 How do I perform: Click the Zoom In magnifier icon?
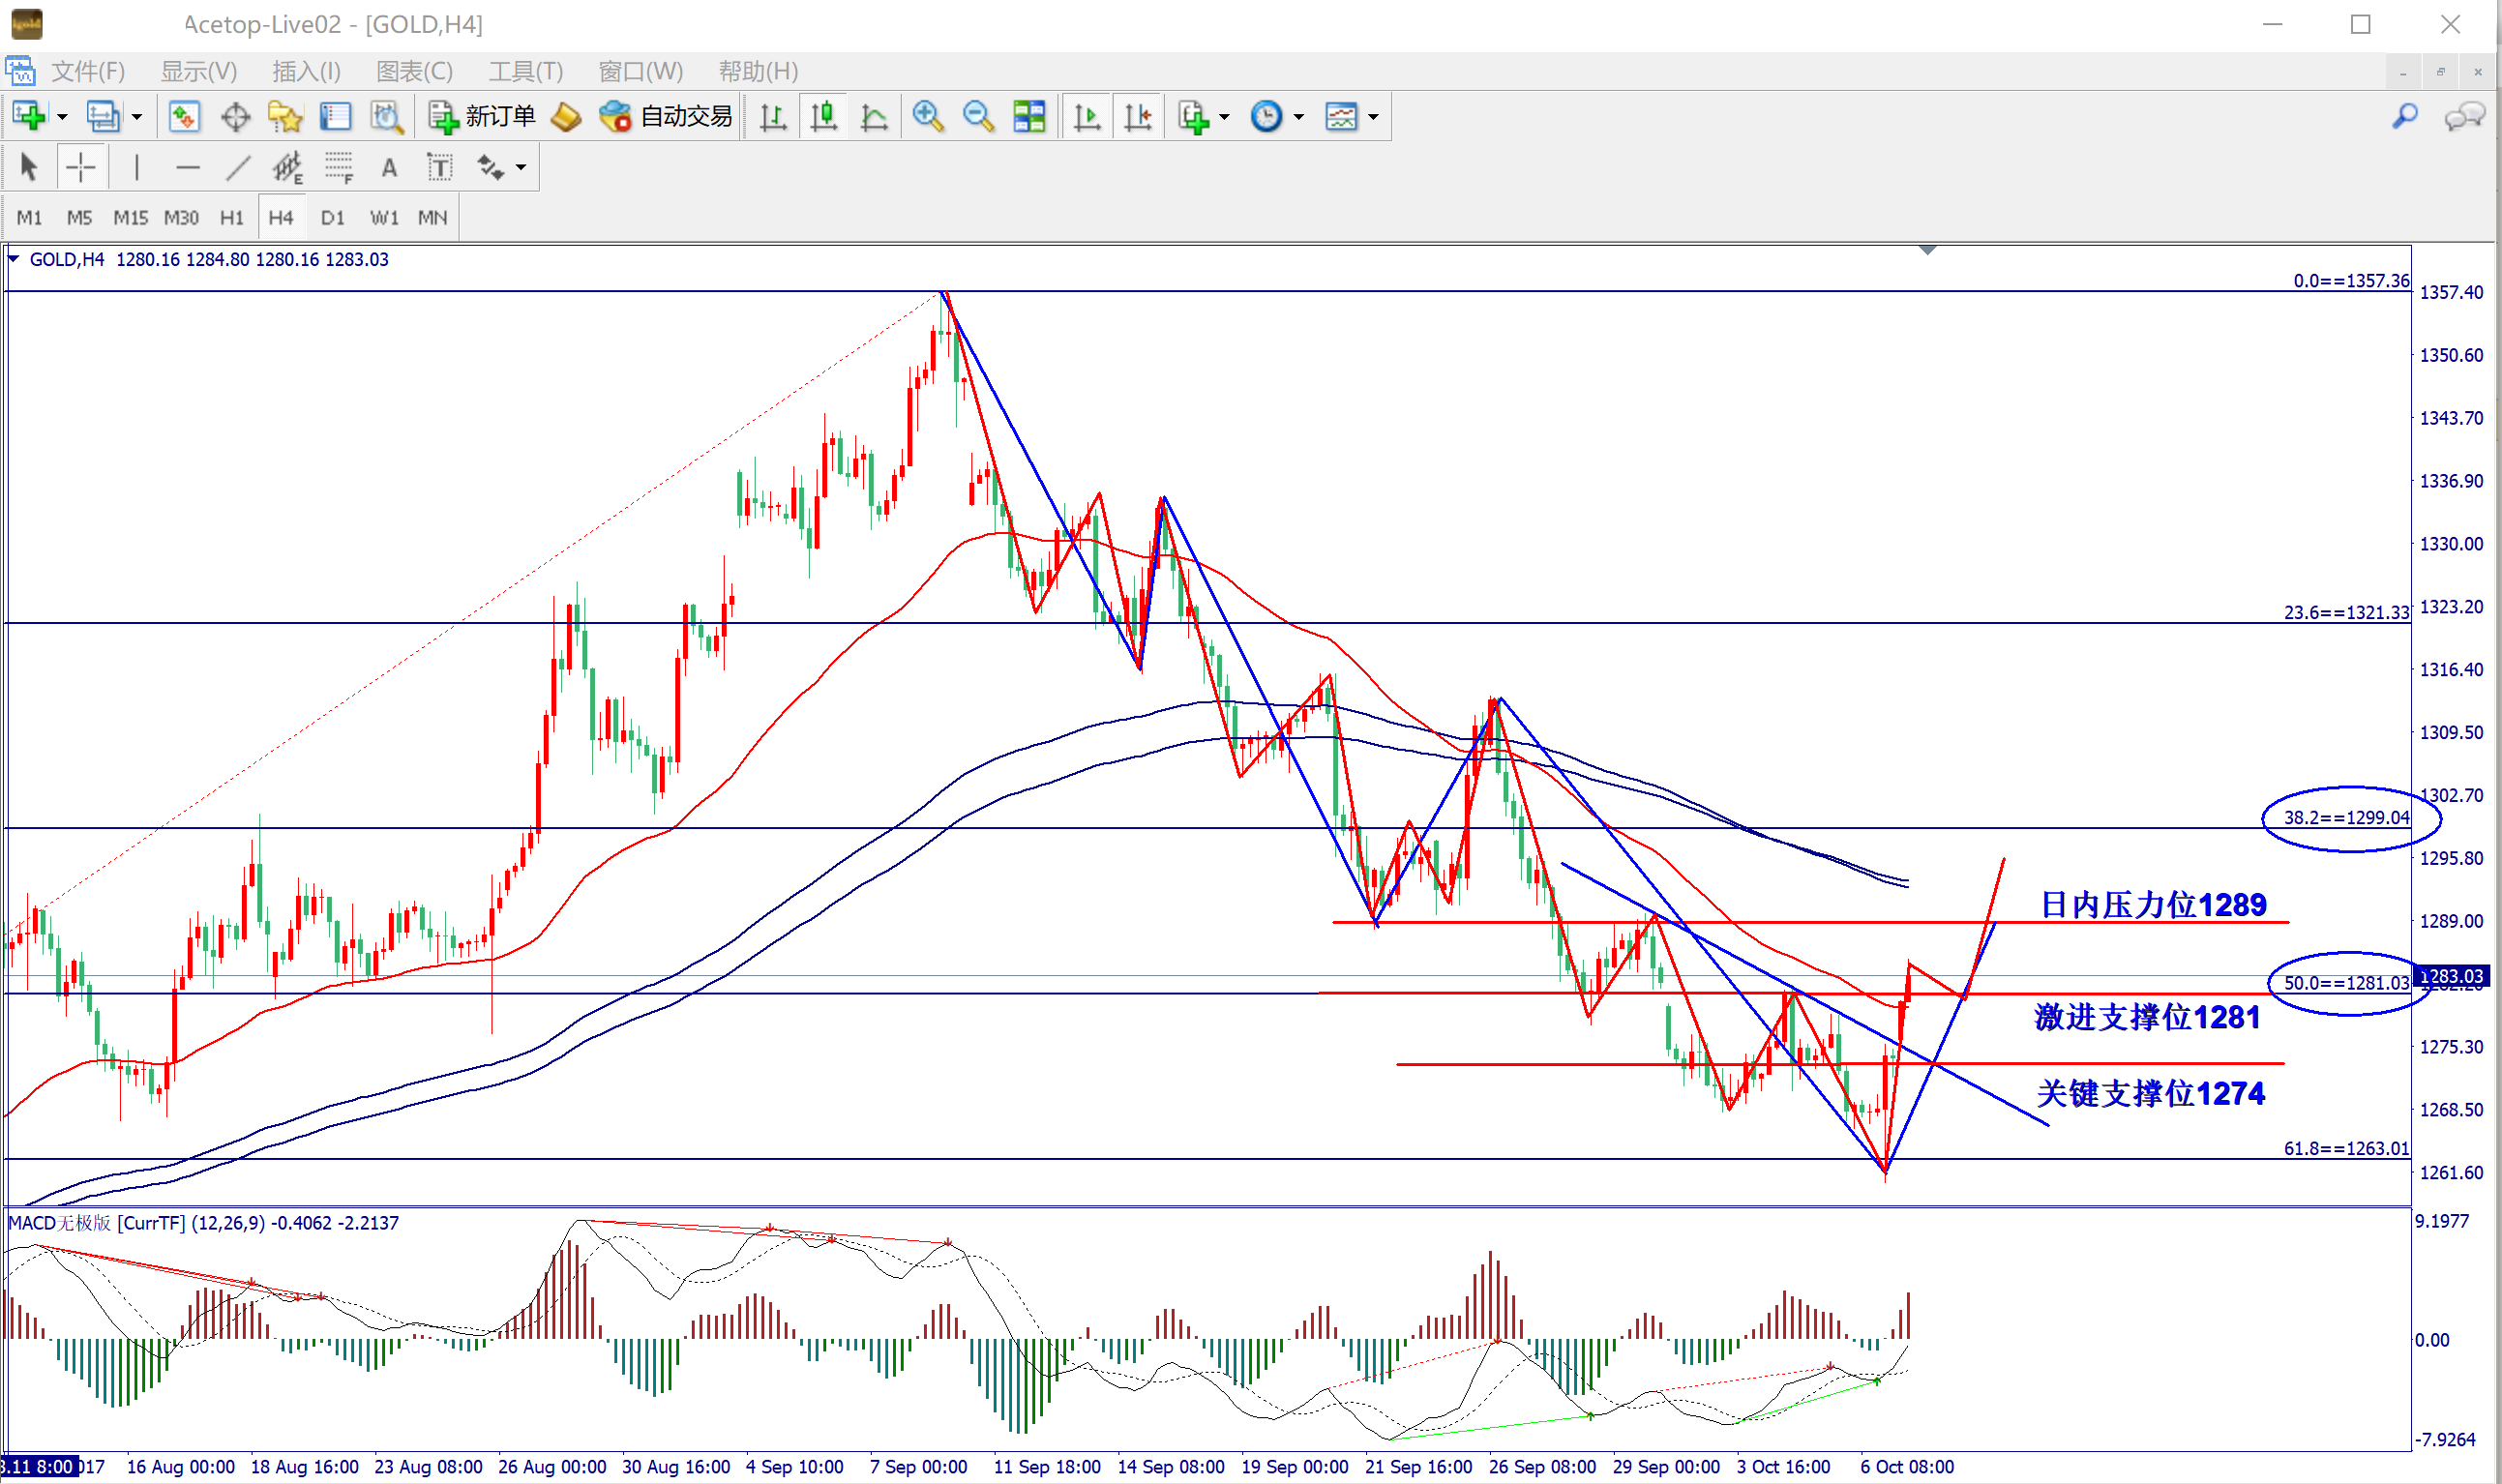click(927, 117)
